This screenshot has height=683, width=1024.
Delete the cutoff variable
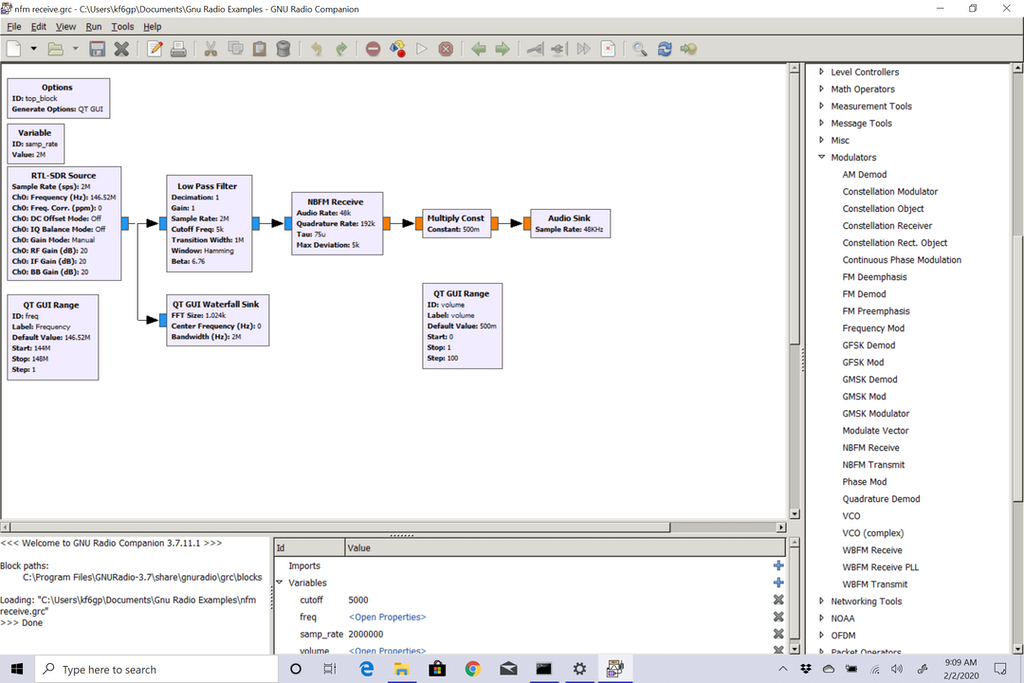click(778, 599)
